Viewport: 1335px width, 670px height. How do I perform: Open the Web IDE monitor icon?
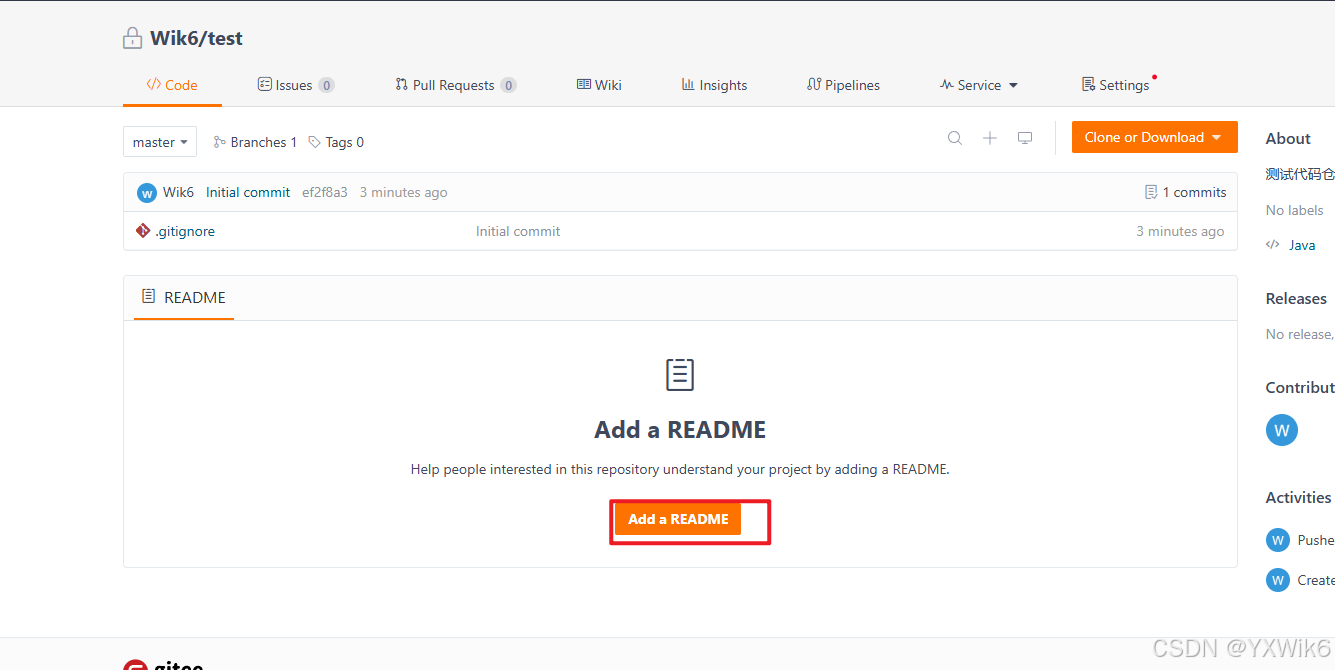(1025, 138)
